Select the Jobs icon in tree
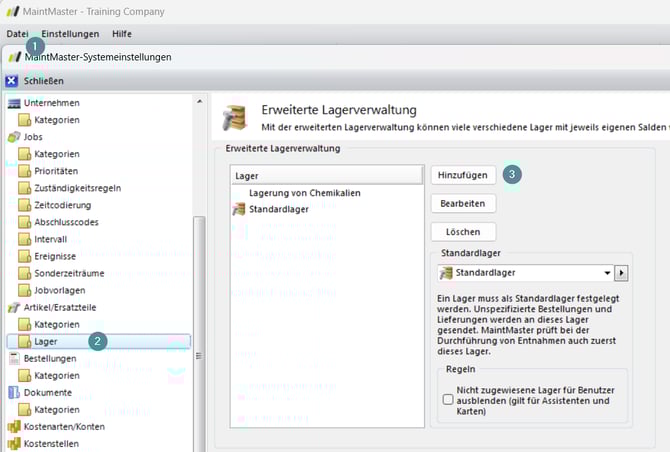 pos(14,137)
